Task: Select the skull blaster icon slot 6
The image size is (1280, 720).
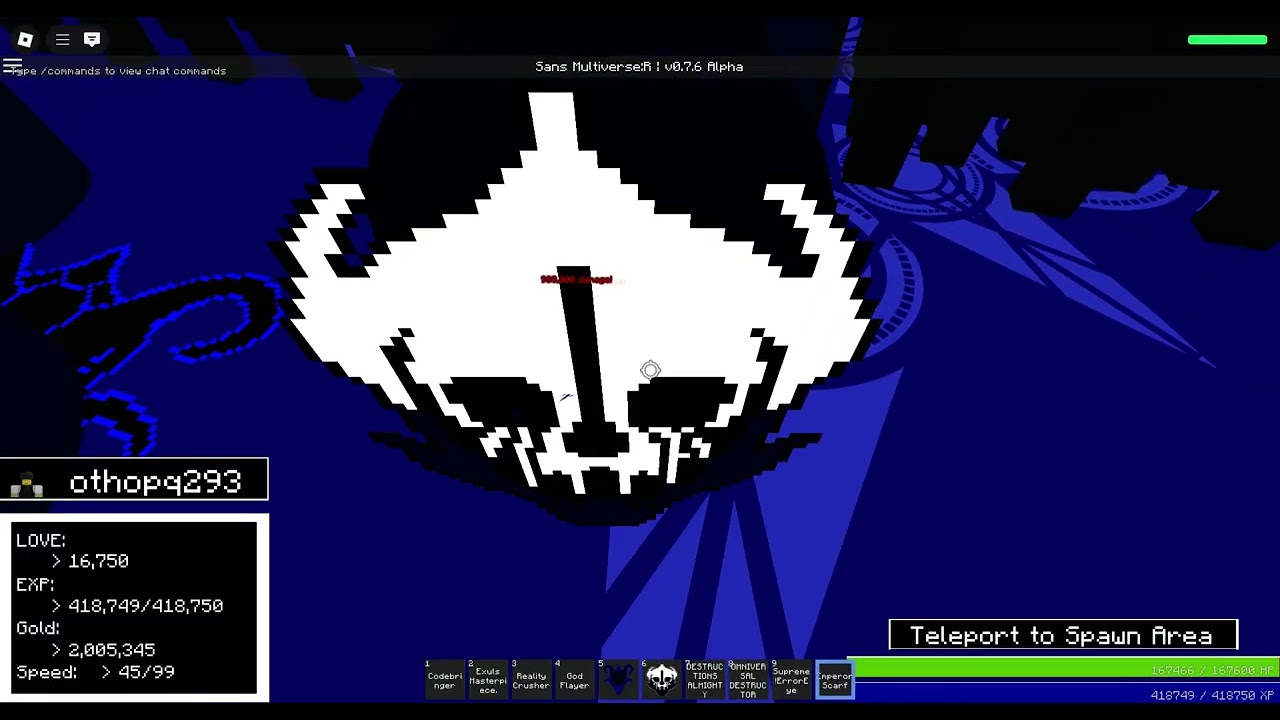Action: point(661,680)
